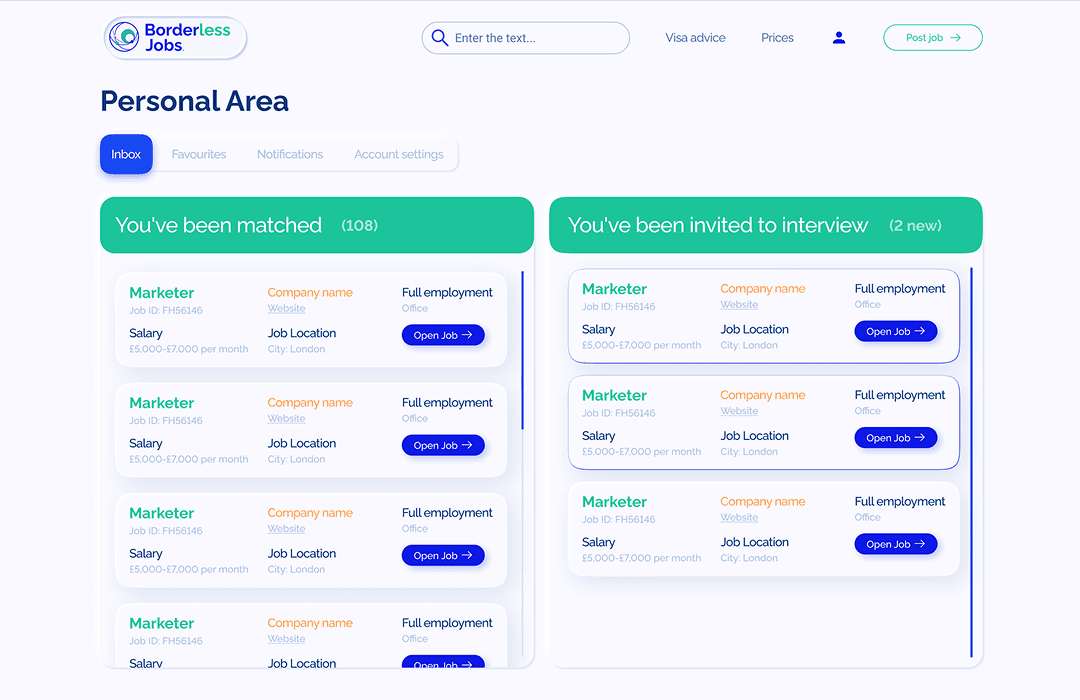Go to the Prices page
1080x700 pixels.
coord(777,38)
